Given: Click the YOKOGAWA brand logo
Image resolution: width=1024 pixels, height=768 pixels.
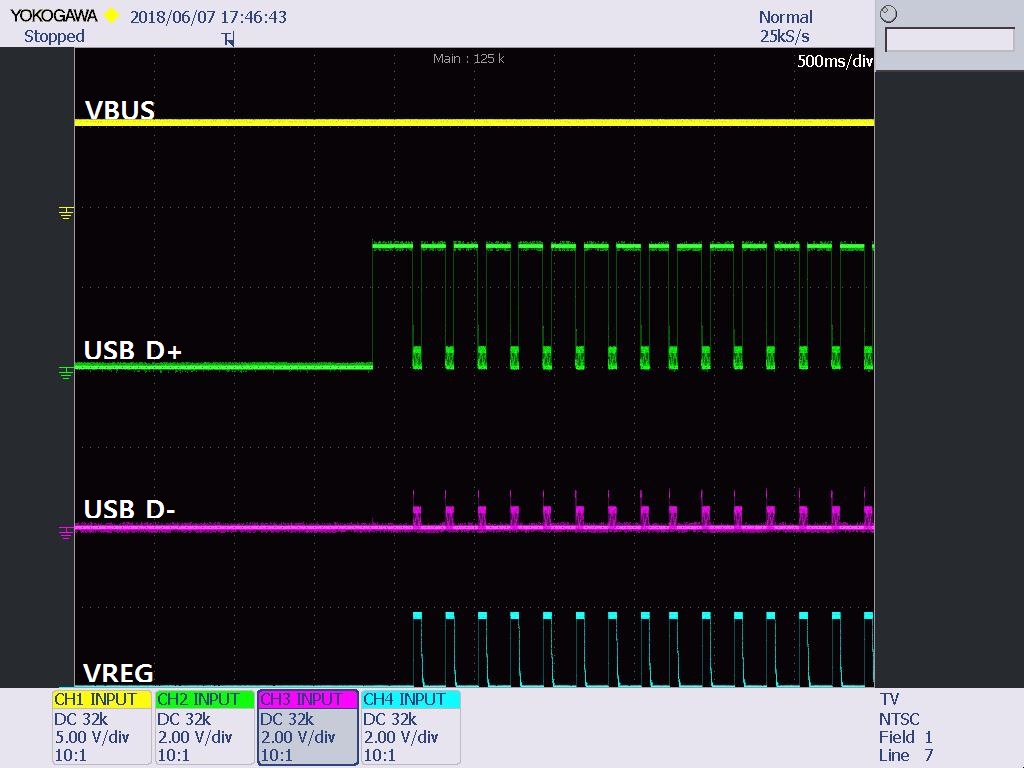Looking at the screenshot, I should coord(54,16).
